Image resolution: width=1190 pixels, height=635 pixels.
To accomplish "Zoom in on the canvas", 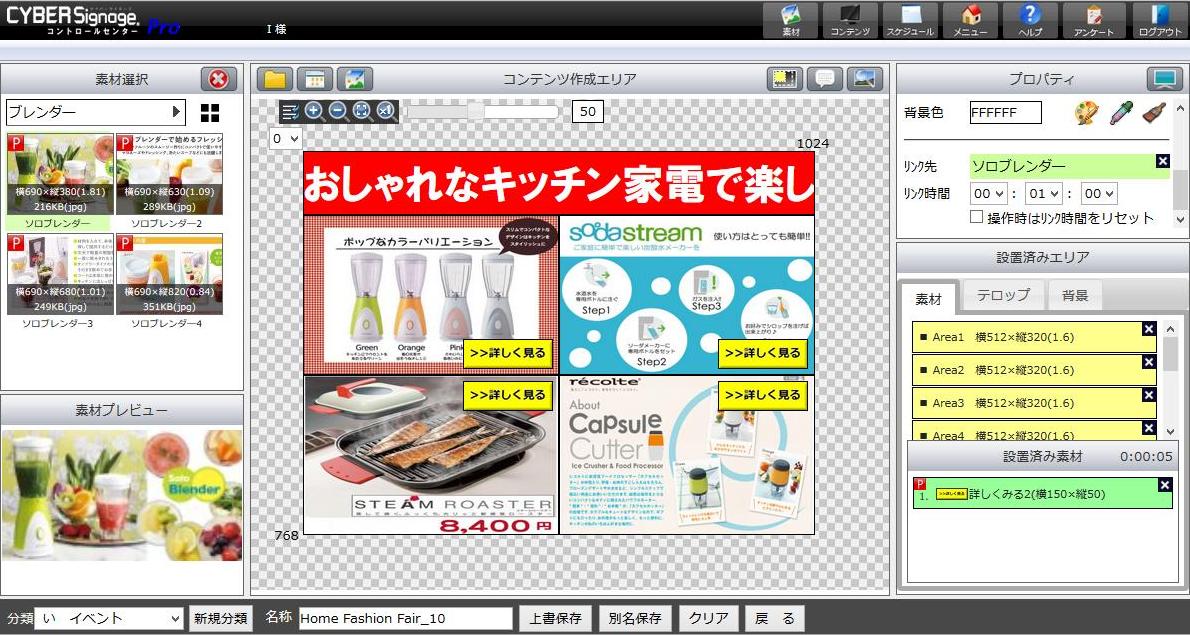I will pos(313,112).
